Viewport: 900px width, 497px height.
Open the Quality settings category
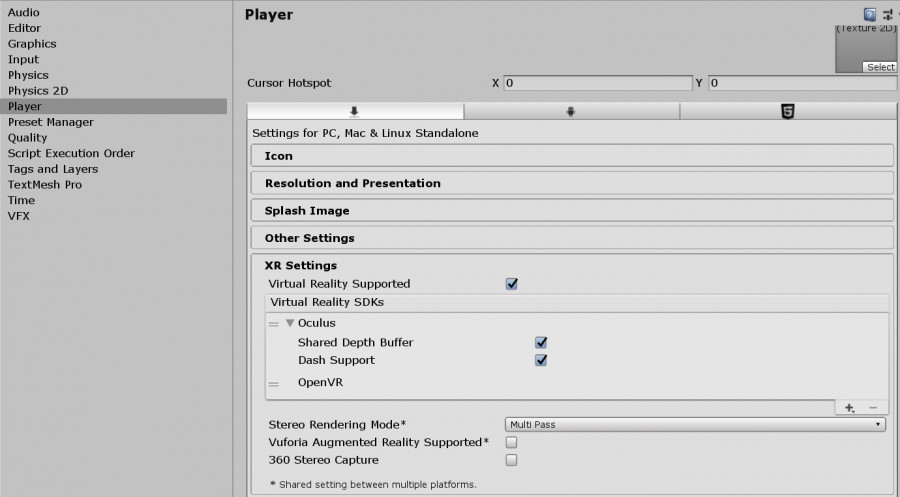pyautogui.click(x=28, y=138)
